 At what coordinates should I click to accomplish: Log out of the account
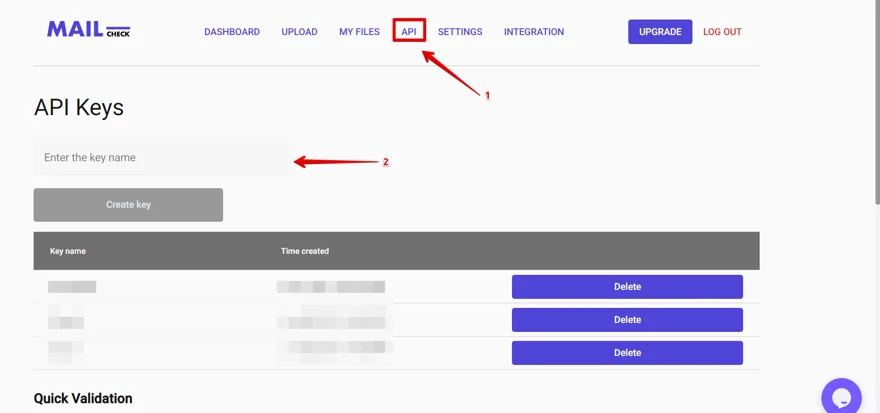pos(722,32)
